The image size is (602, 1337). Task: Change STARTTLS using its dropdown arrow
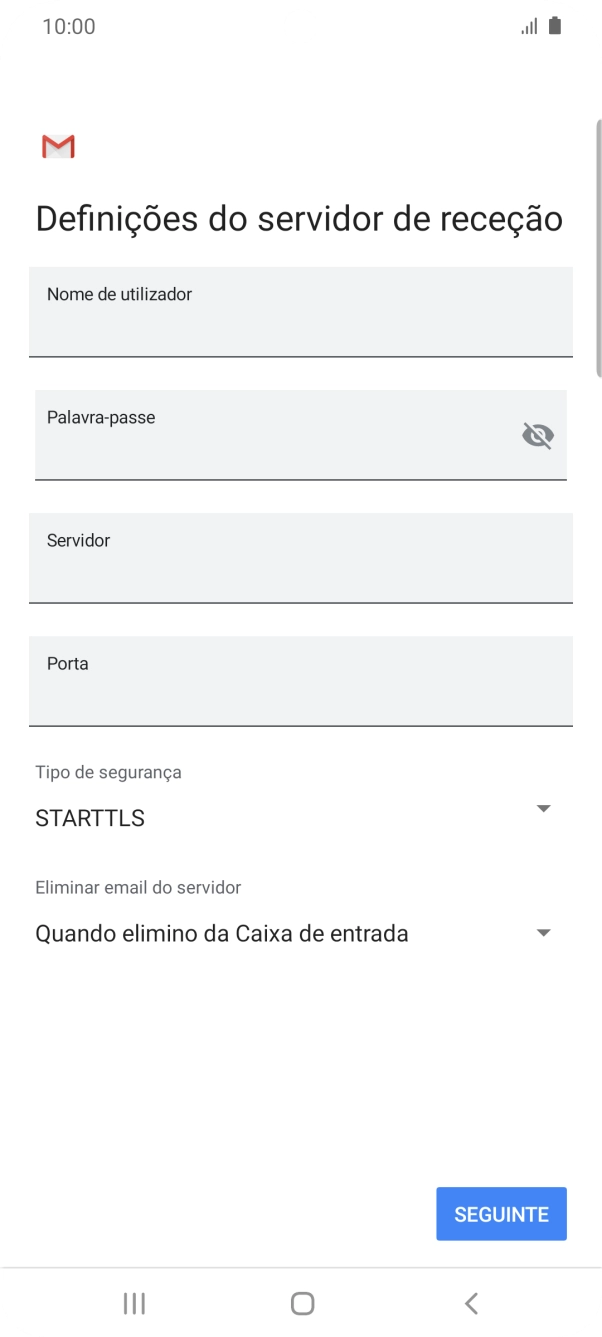543,808
